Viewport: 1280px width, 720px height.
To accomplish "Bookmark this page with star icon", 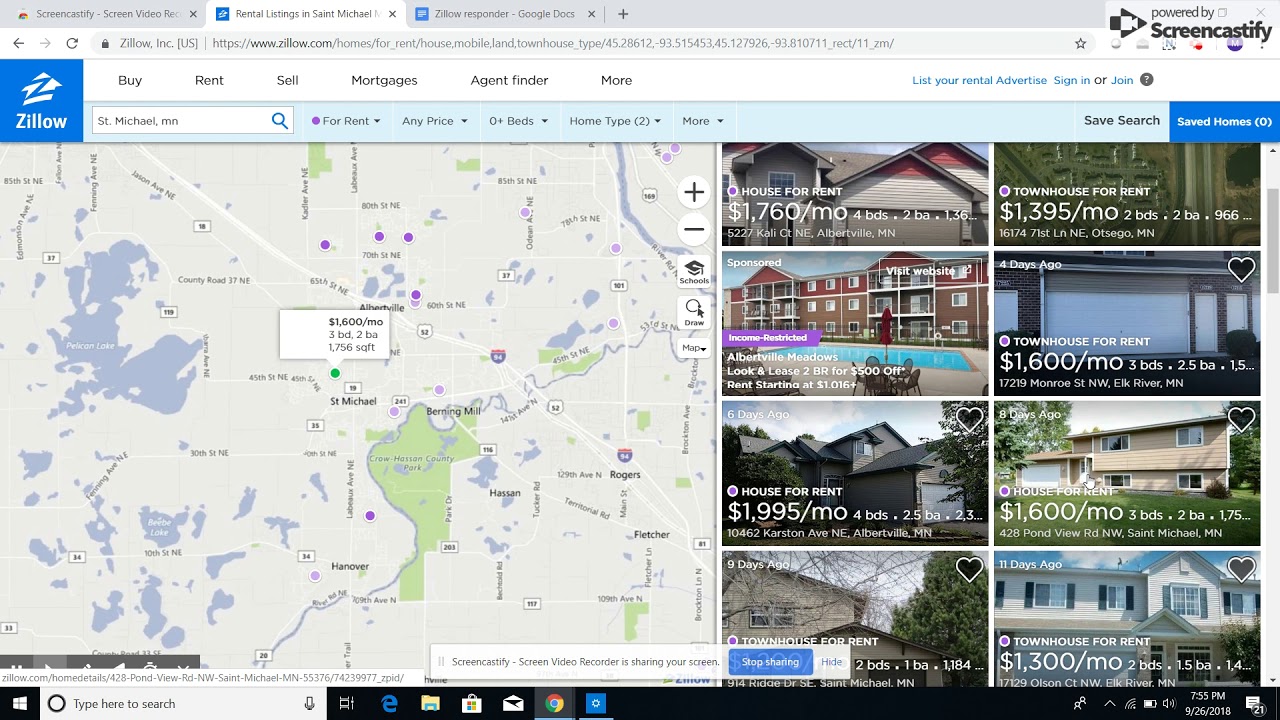I will click(1080, 44).
